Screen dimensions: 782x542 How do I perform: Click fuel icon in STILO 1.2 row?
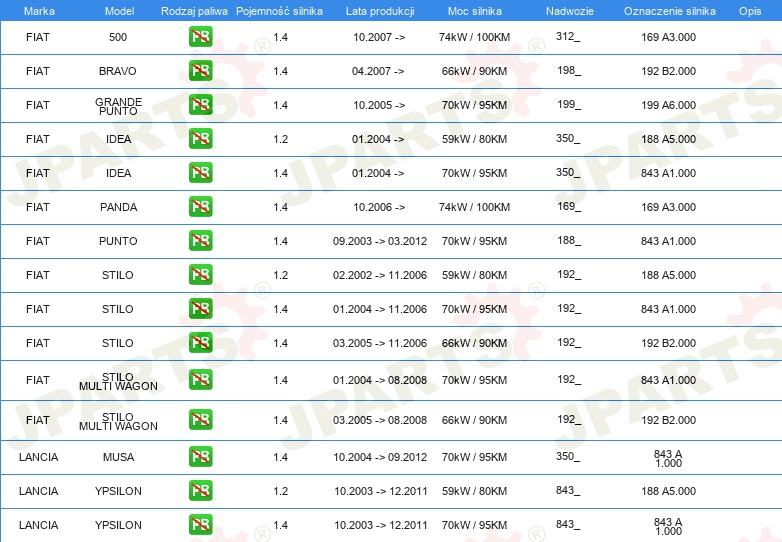click(200, 274)
